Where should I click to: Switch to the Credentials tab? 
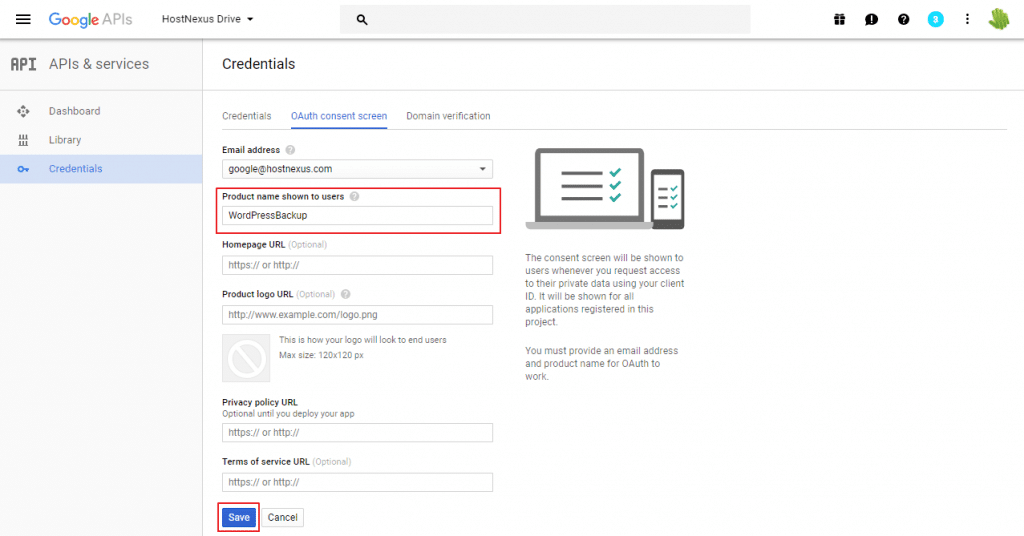tap(246, 116)
